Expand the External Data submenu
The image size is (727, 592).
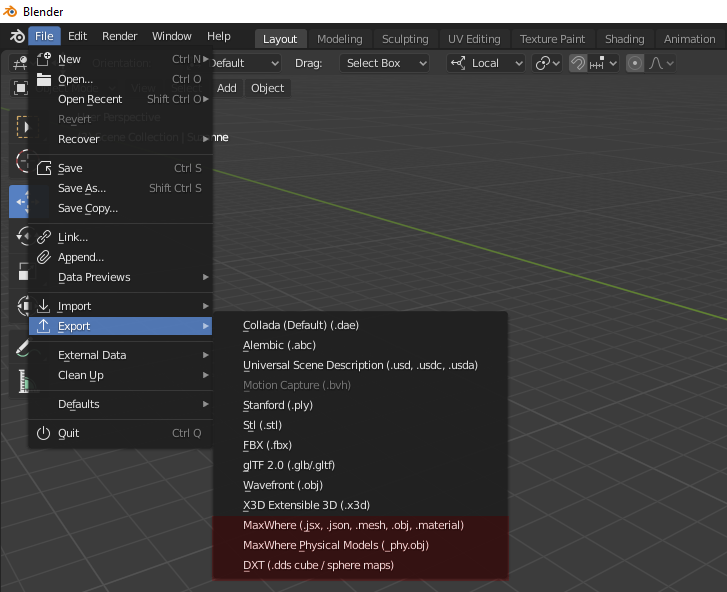click(x=121, y=355)
